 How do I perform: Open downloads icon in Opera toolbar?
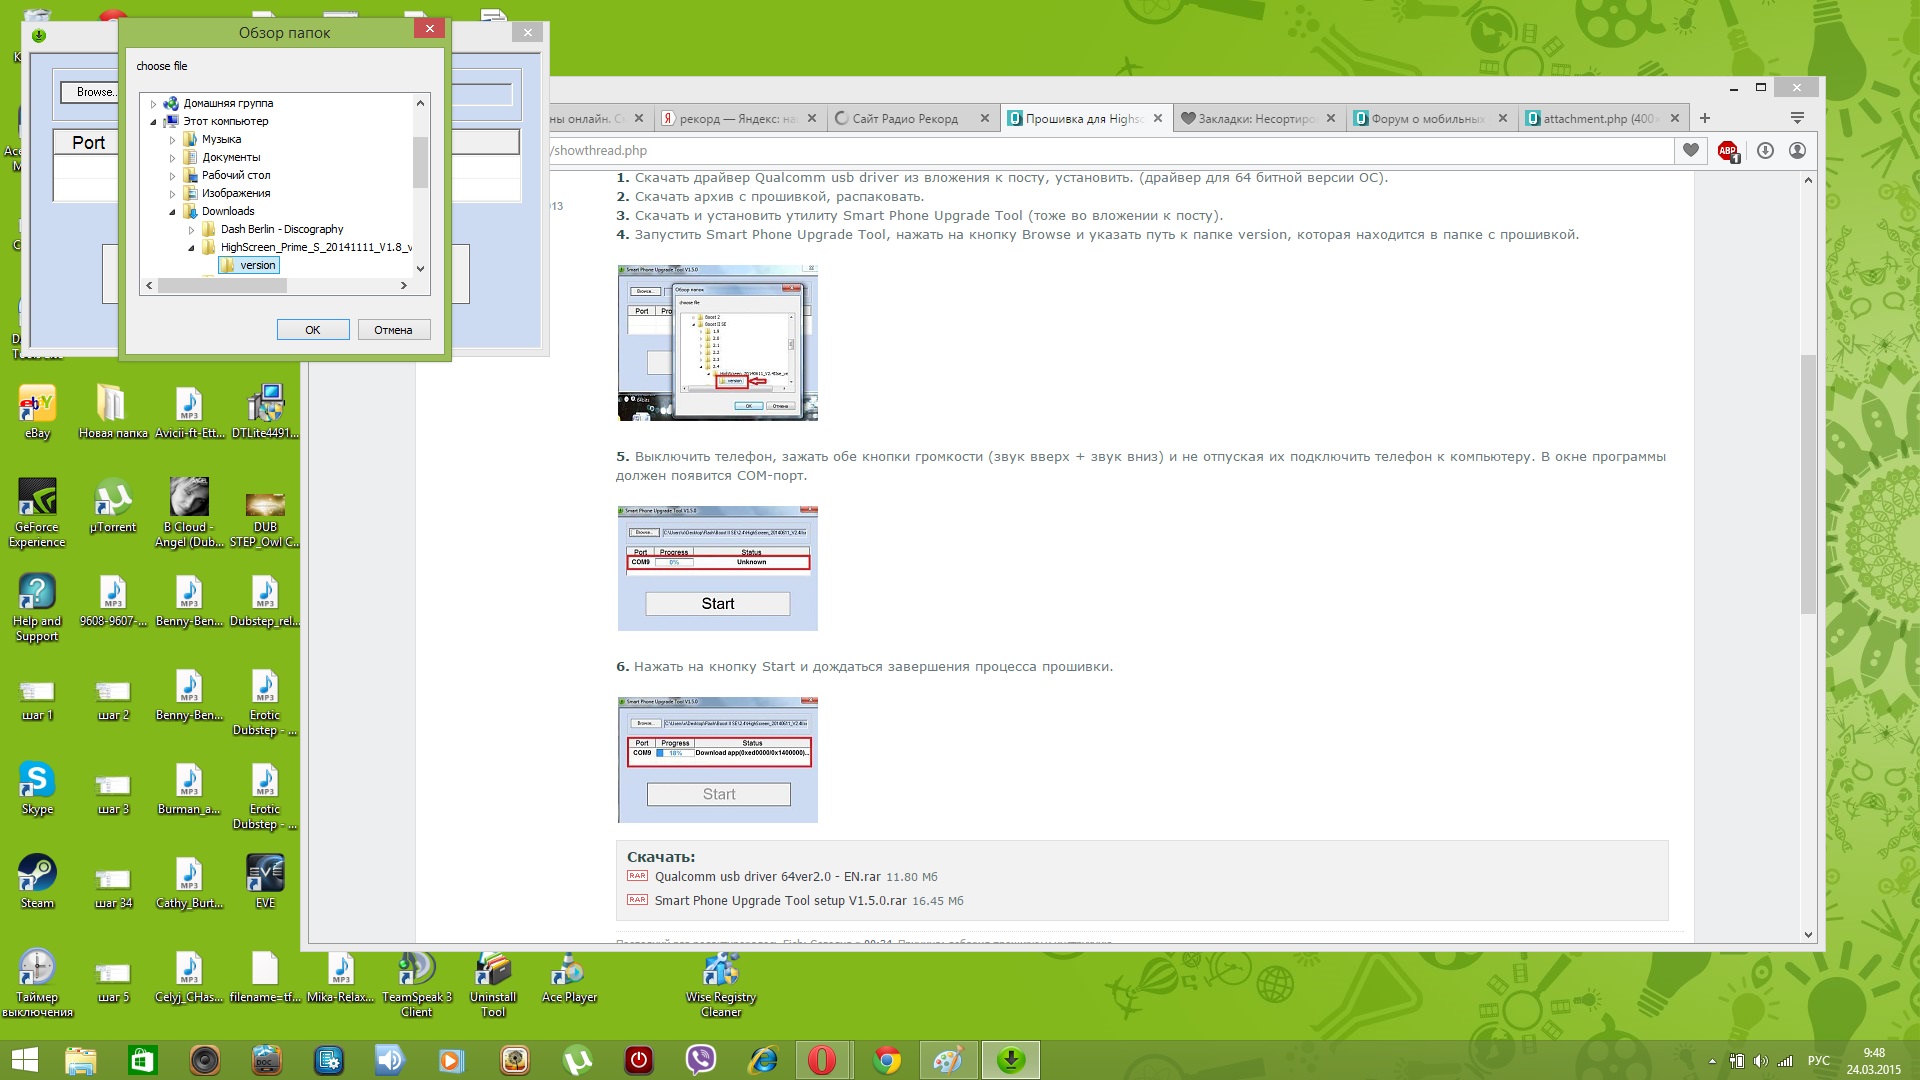pyautogui.click(x=1765, y=151)
